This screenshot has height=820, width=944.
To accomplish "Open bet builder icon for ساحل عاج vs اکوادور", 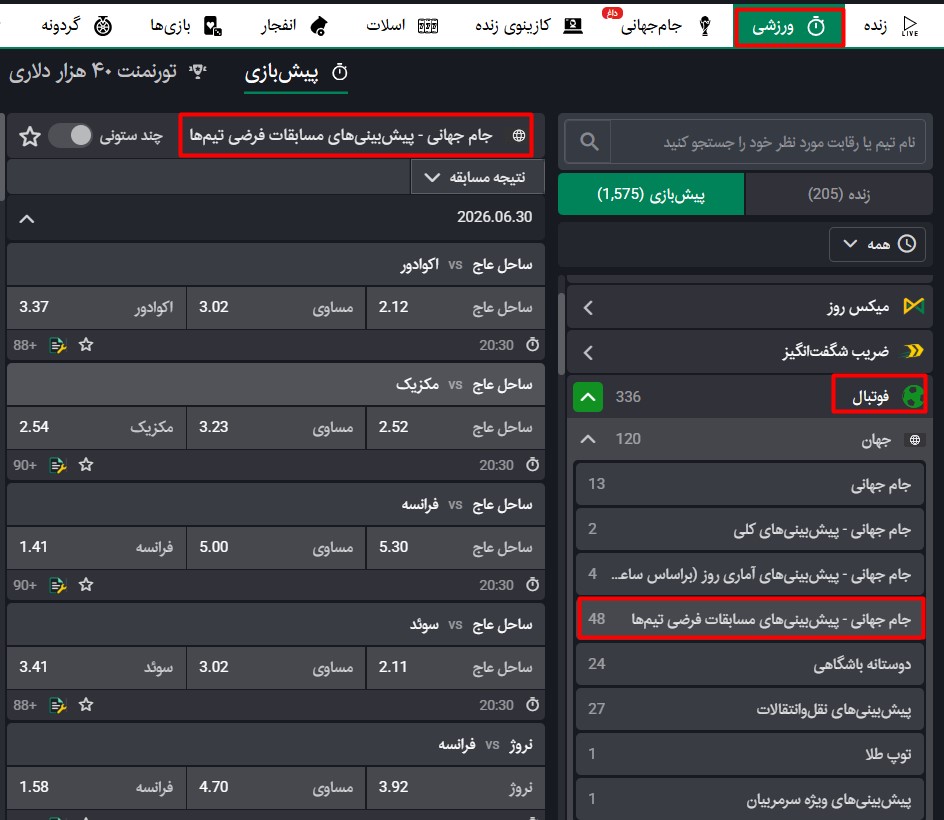I will point(58,346).
